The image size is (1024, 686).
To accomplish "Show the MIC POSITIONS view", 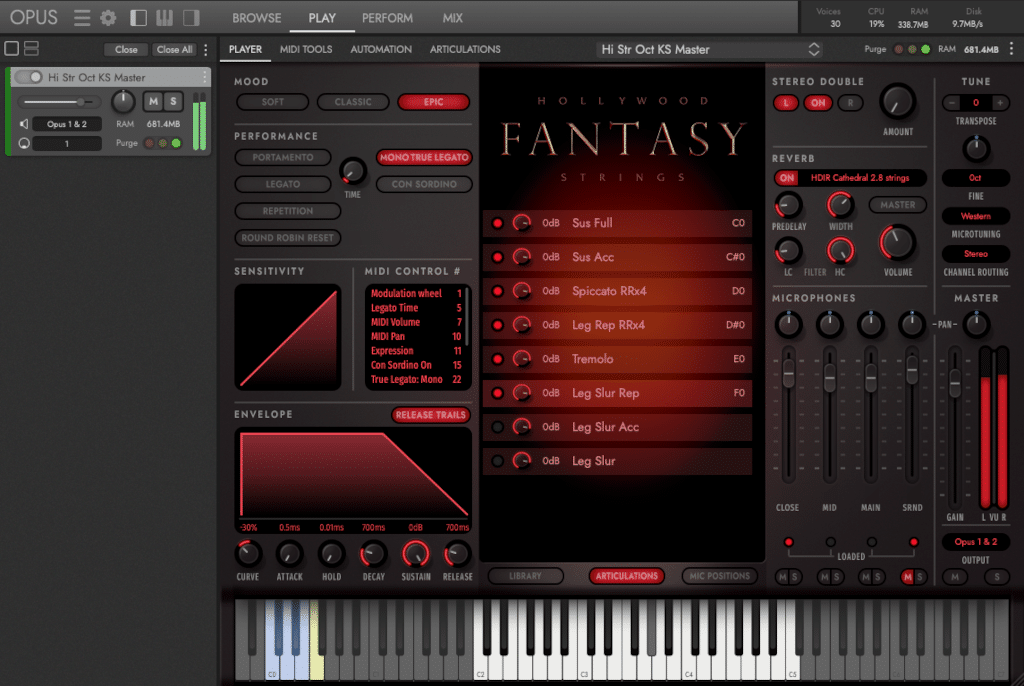I will (x=720, y=576).
